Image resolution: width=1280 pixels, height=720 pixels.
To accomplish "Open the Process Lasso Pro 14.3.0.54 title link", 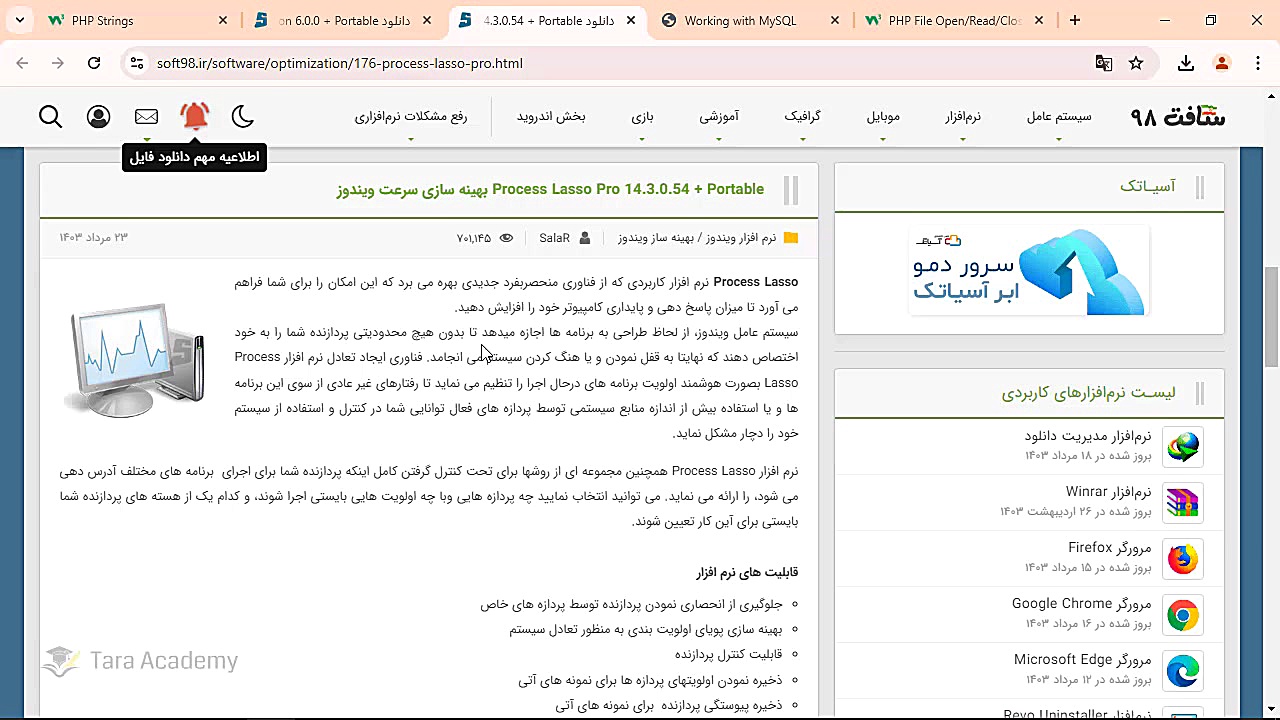I will 551,189.
